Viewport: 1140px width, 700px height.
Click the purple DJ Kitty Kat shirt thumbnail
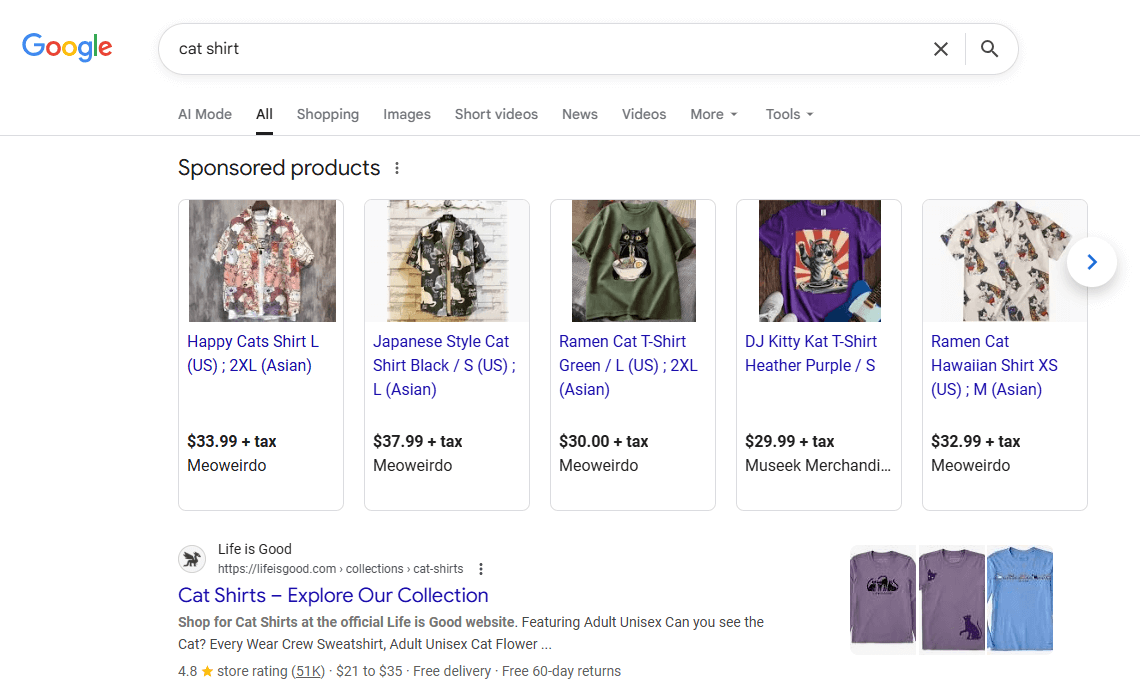[818, 261]
